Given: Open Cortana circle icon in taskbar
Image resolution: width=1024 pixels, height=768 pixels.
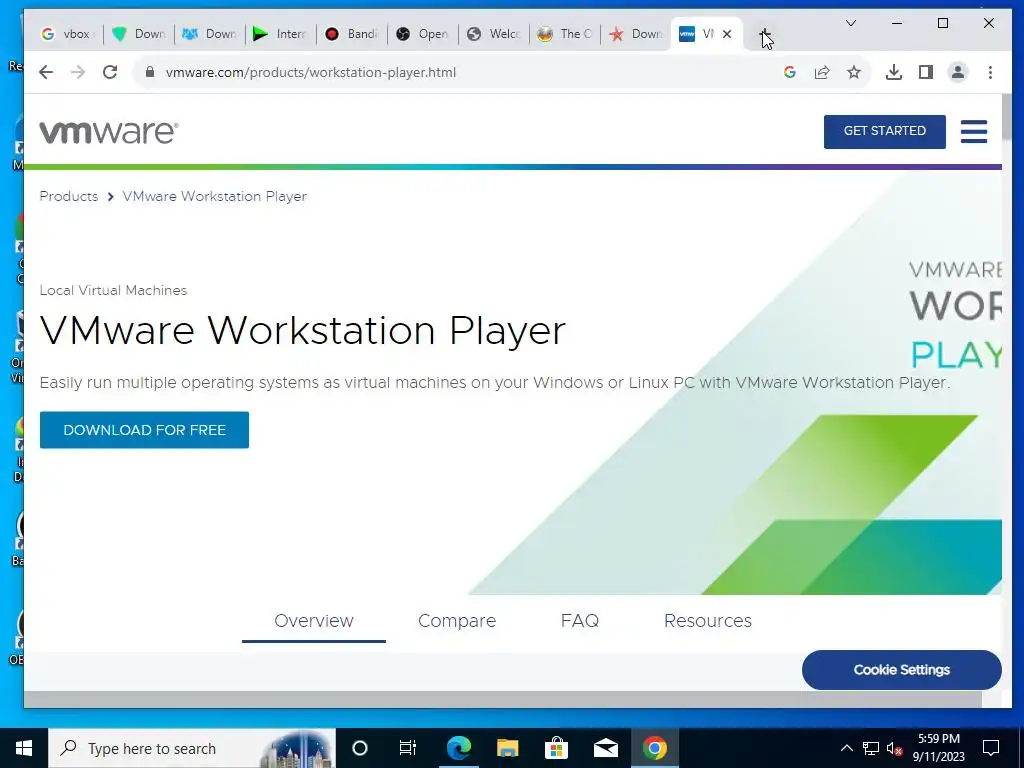Looking at the screenshot, I should click(x=360, y=748).
